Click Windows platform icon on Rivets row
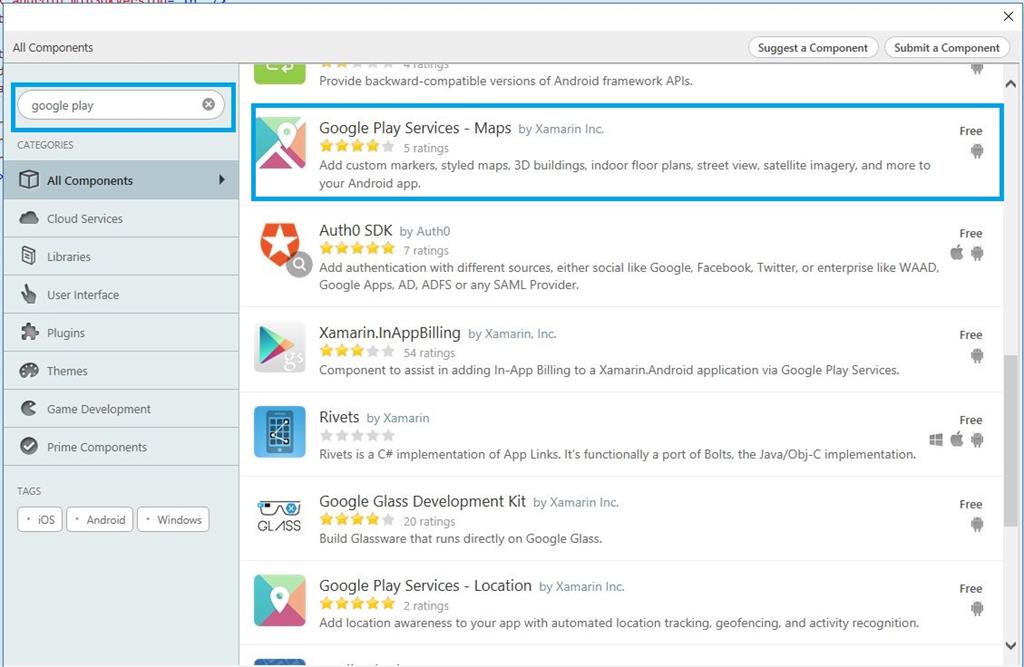 (936, 440)
